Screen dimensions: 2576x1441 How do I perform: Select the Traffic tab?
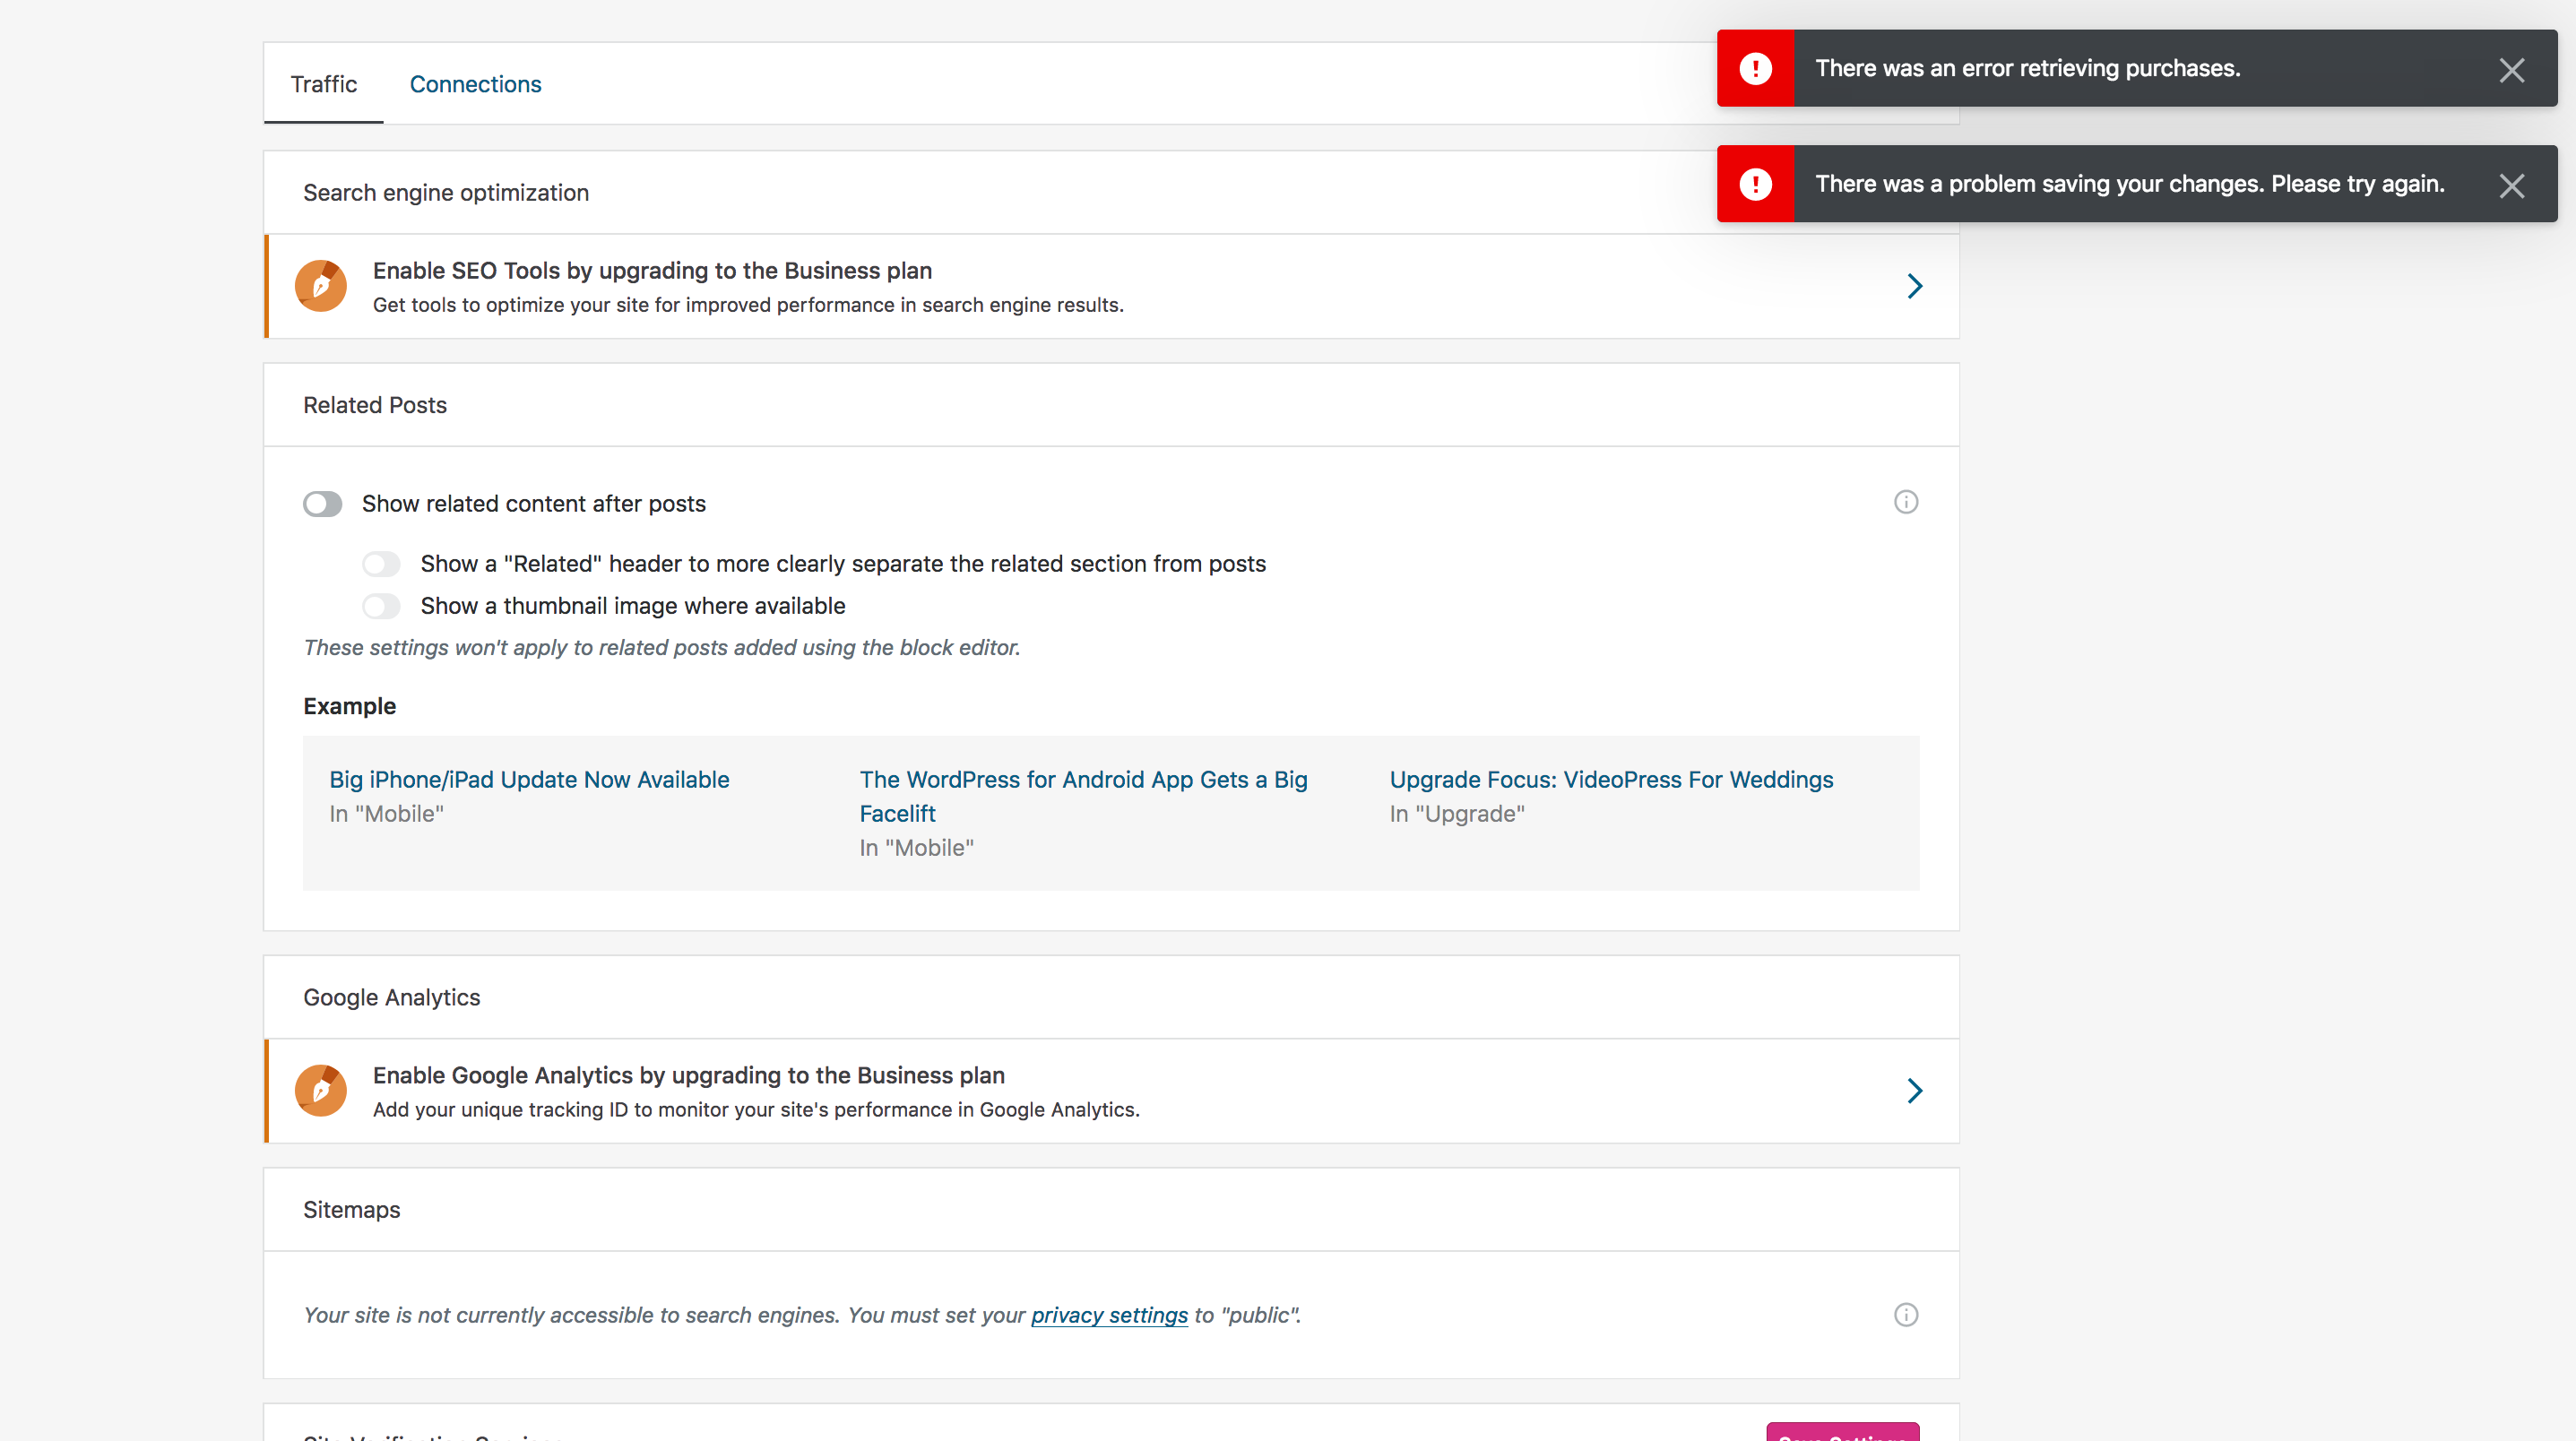(x=323, y=84)
